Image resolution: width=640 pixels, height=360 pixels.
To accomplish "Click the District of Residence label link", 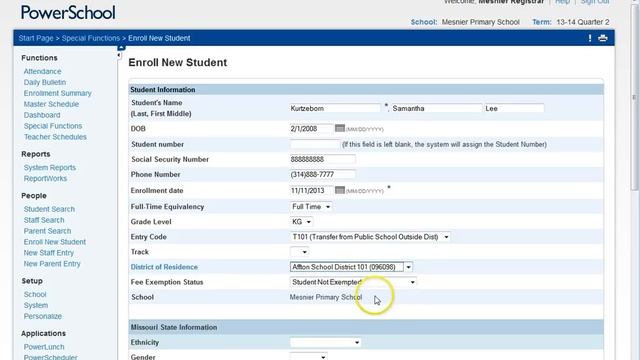I will point(164,267).
